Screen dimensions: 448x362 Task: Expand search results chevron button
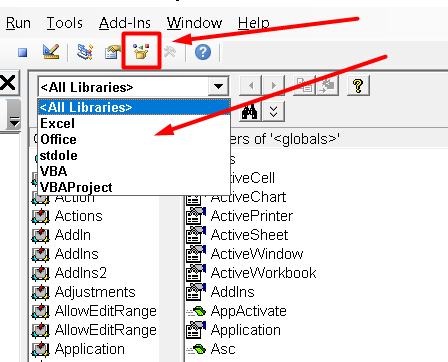click(x=273, y=111)
